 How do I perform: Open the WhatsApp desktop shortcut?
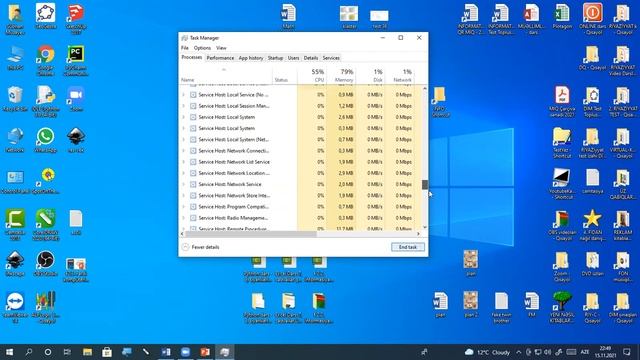coord(45,140)
